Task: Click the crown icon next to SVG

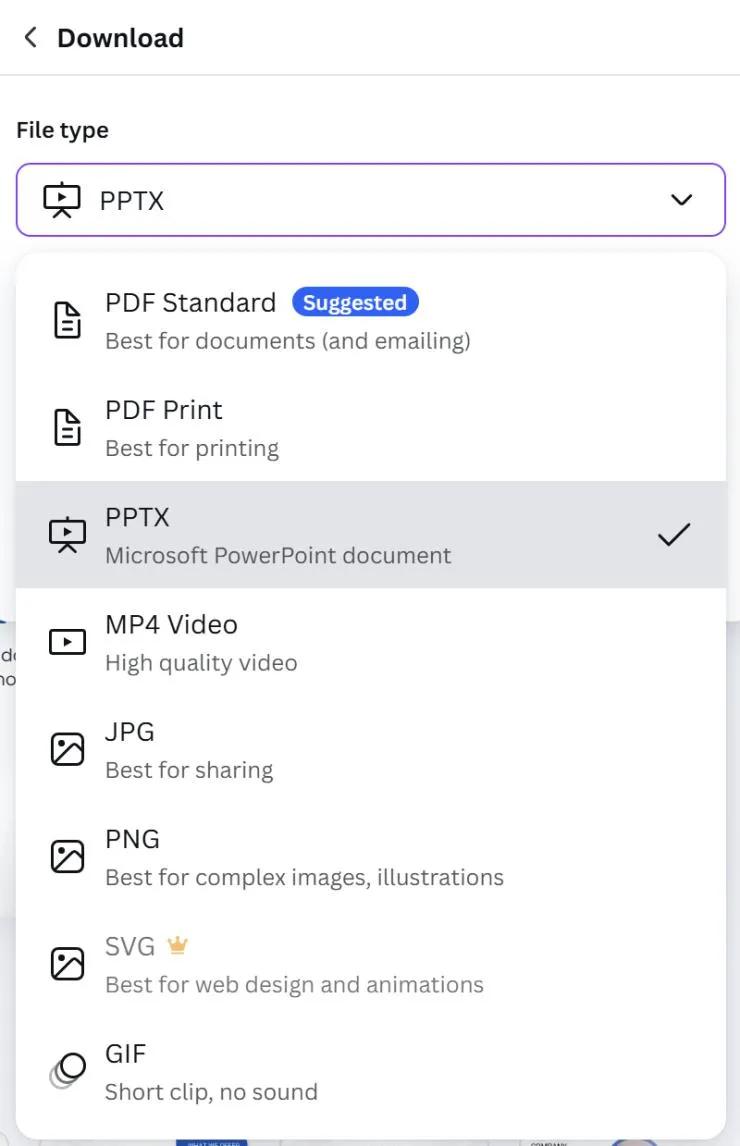Action: tap(177, 945)
